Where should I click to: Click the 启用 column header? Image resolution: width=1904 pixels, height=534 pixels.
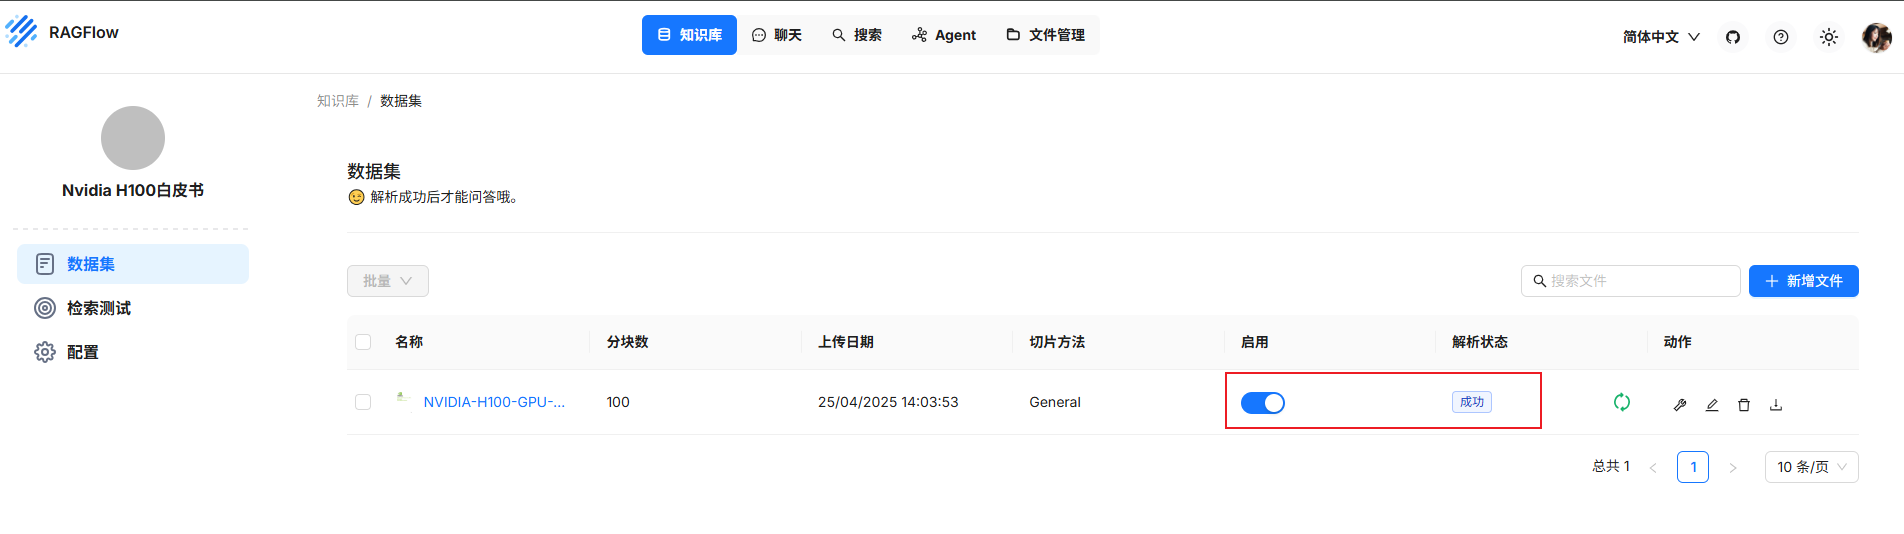click(1255, 342)
